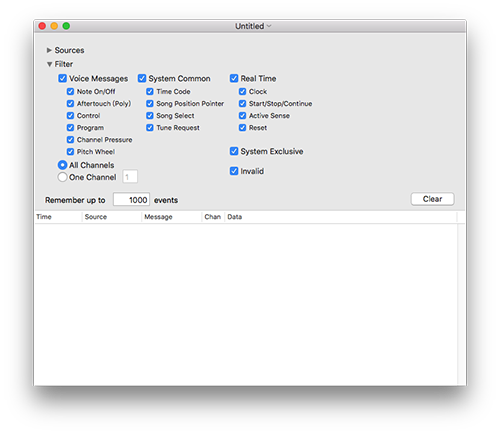Screen dimensions: 500x434
Task: Collapse the Filter section triangle
Action: 49,64
